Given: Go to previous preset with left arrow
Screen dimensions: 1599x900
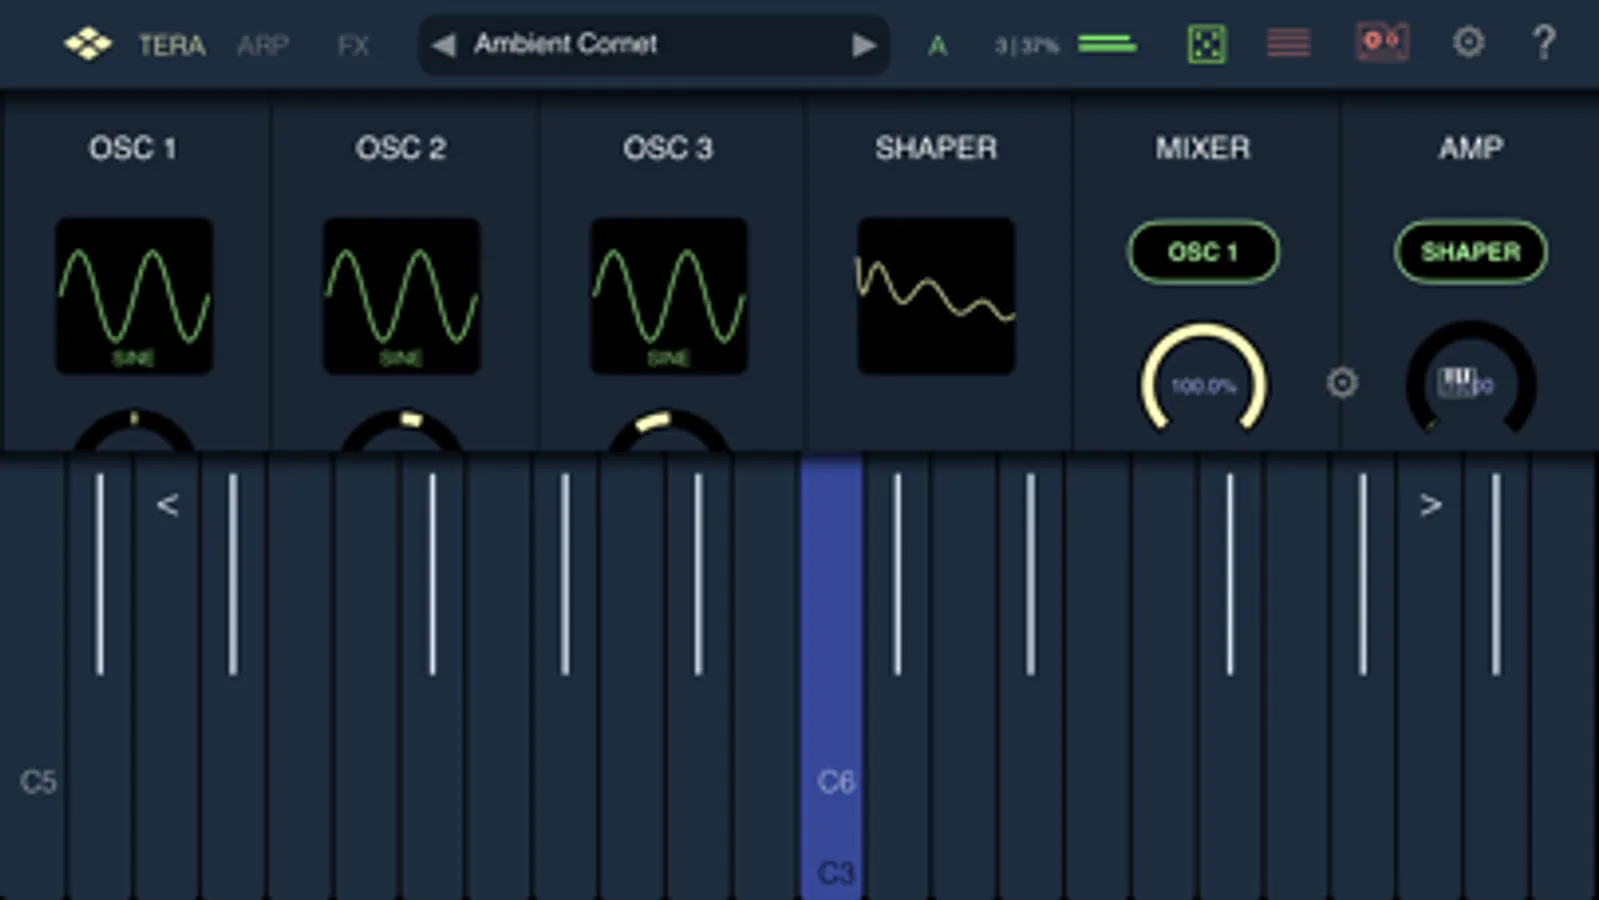Looking at the screenshot, I should tap(443, 45).
